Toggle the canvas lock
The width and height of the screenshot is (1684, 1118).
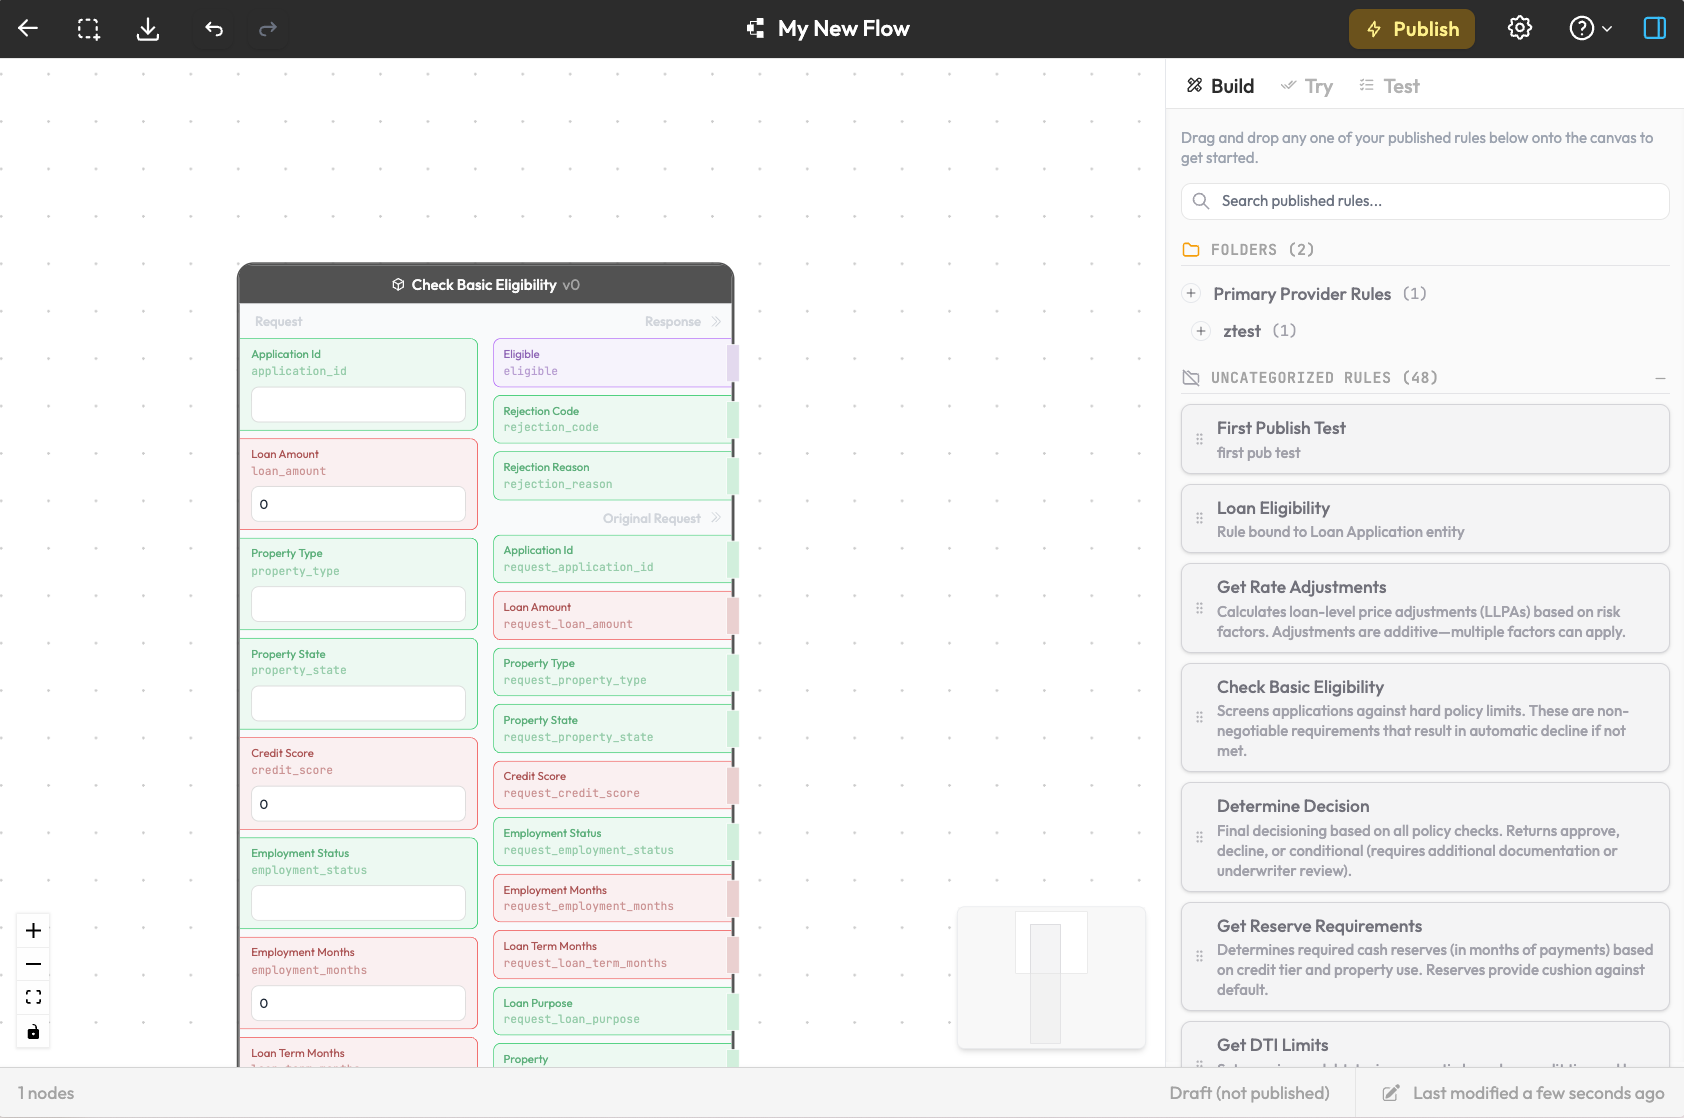point(33,1032)
